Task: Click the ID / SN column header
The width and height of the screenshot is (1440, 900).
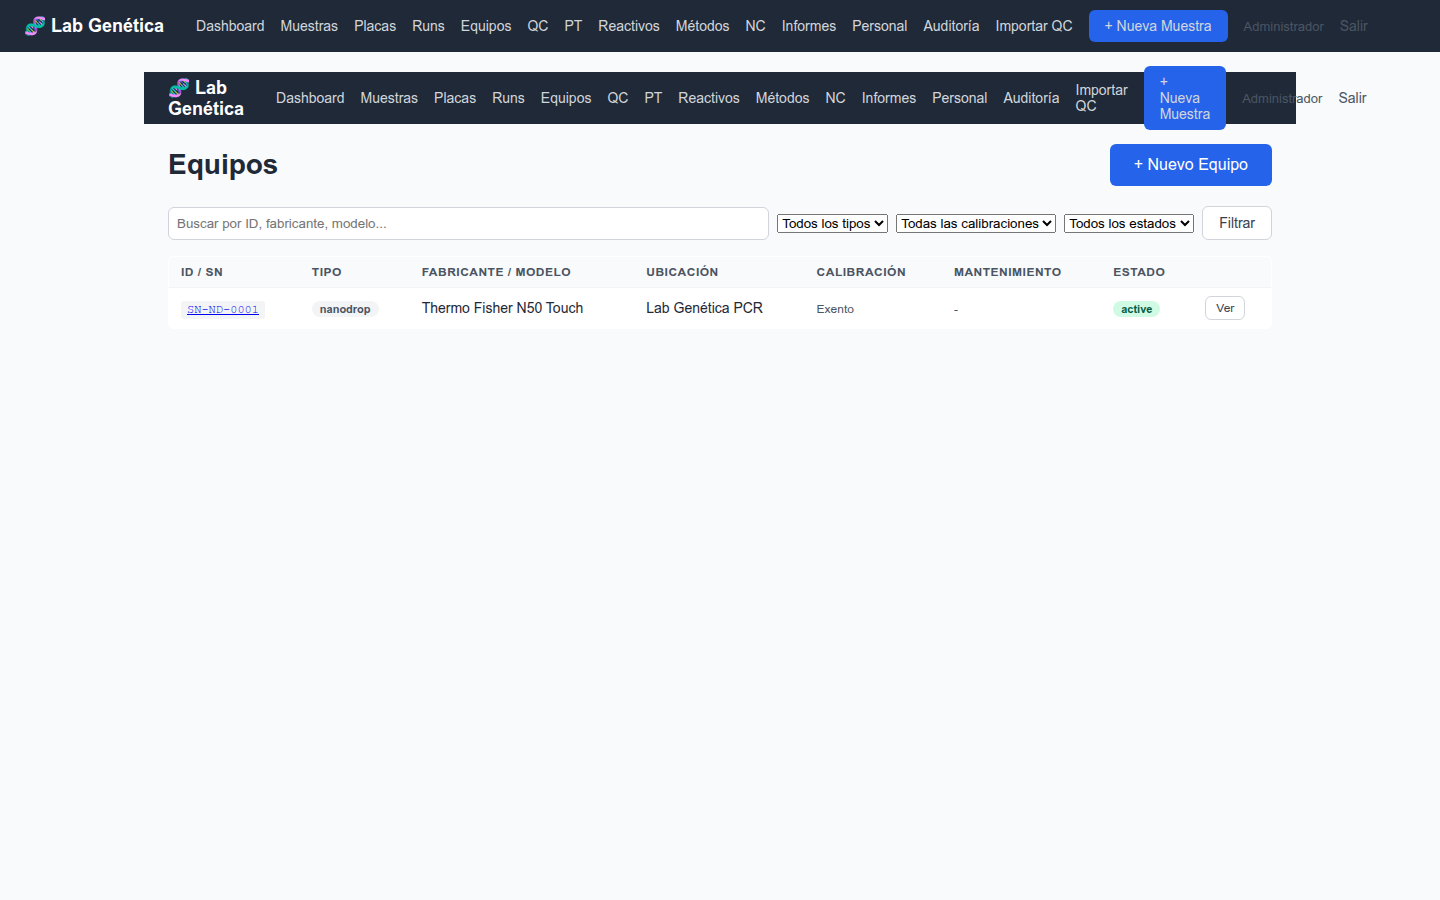Action: point(202,272)
